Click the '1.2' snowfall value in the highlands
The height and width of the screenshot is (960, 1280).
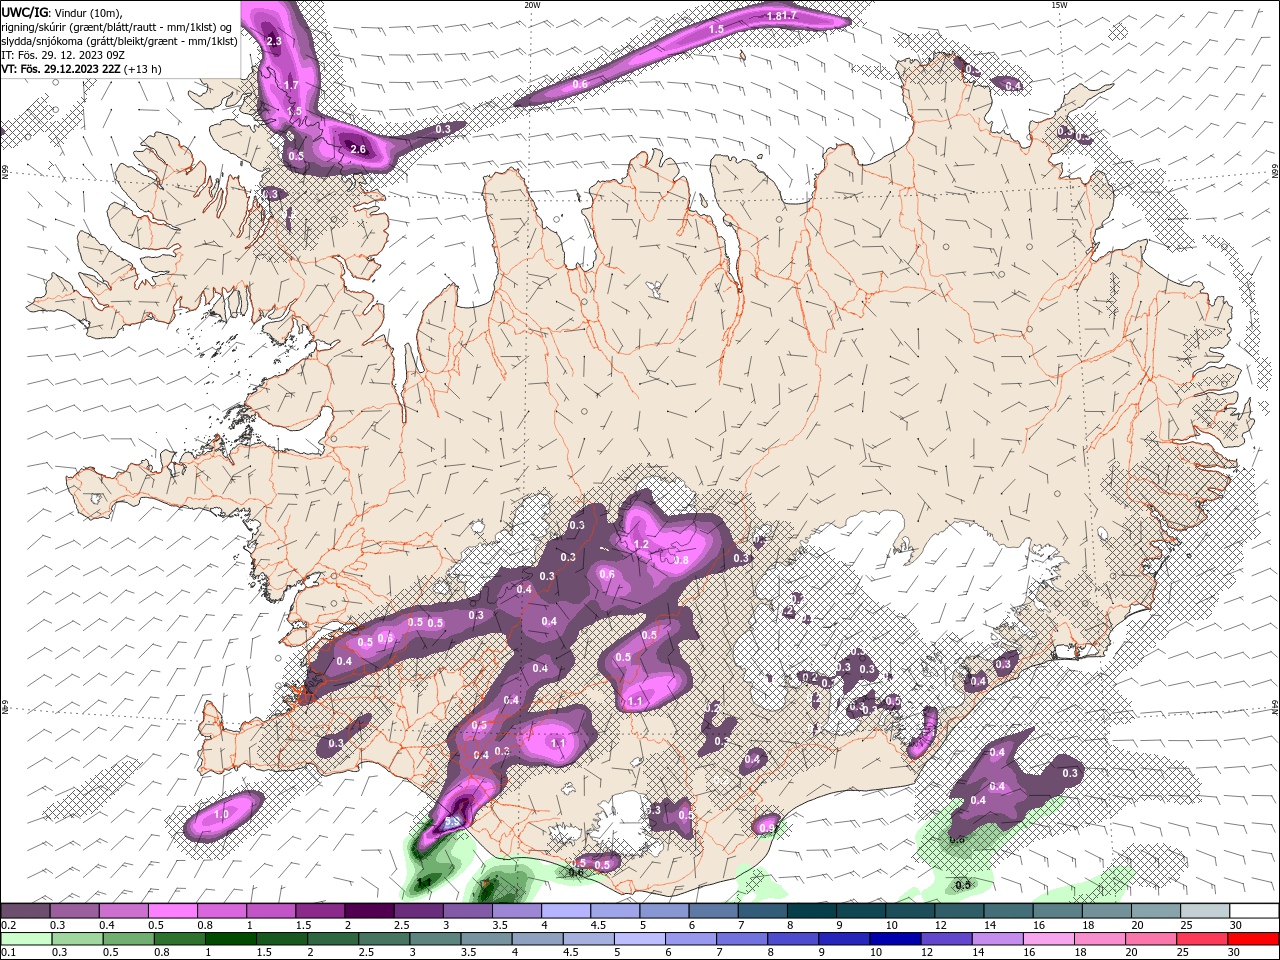(x=642, y=544)
